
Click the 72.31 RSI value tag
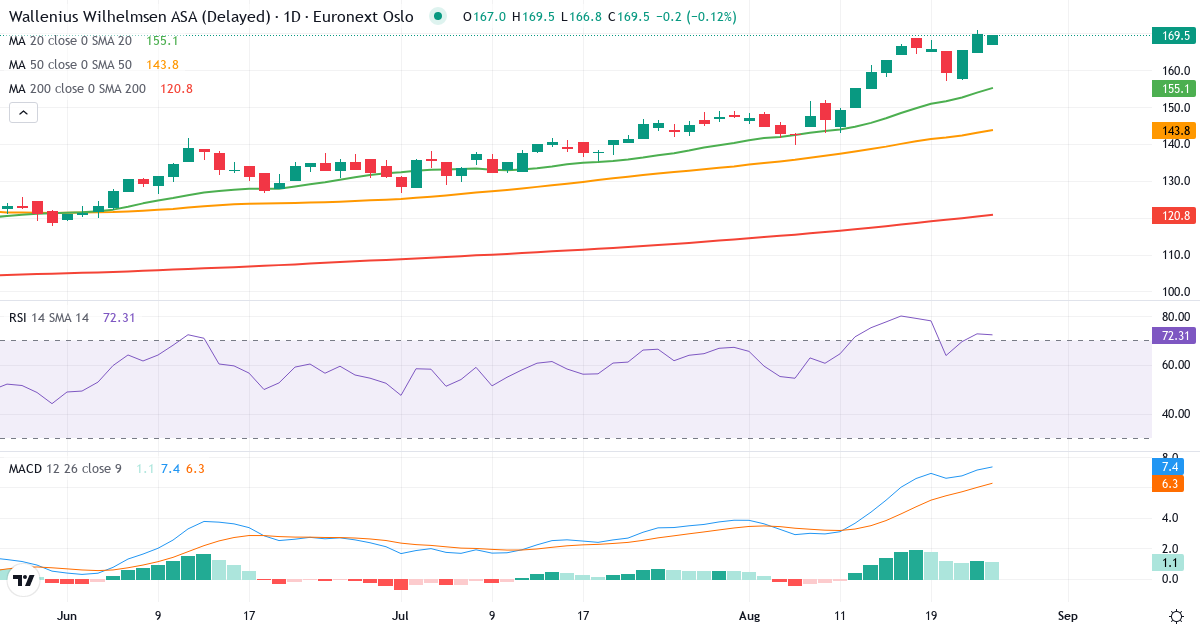(1173, 336)
